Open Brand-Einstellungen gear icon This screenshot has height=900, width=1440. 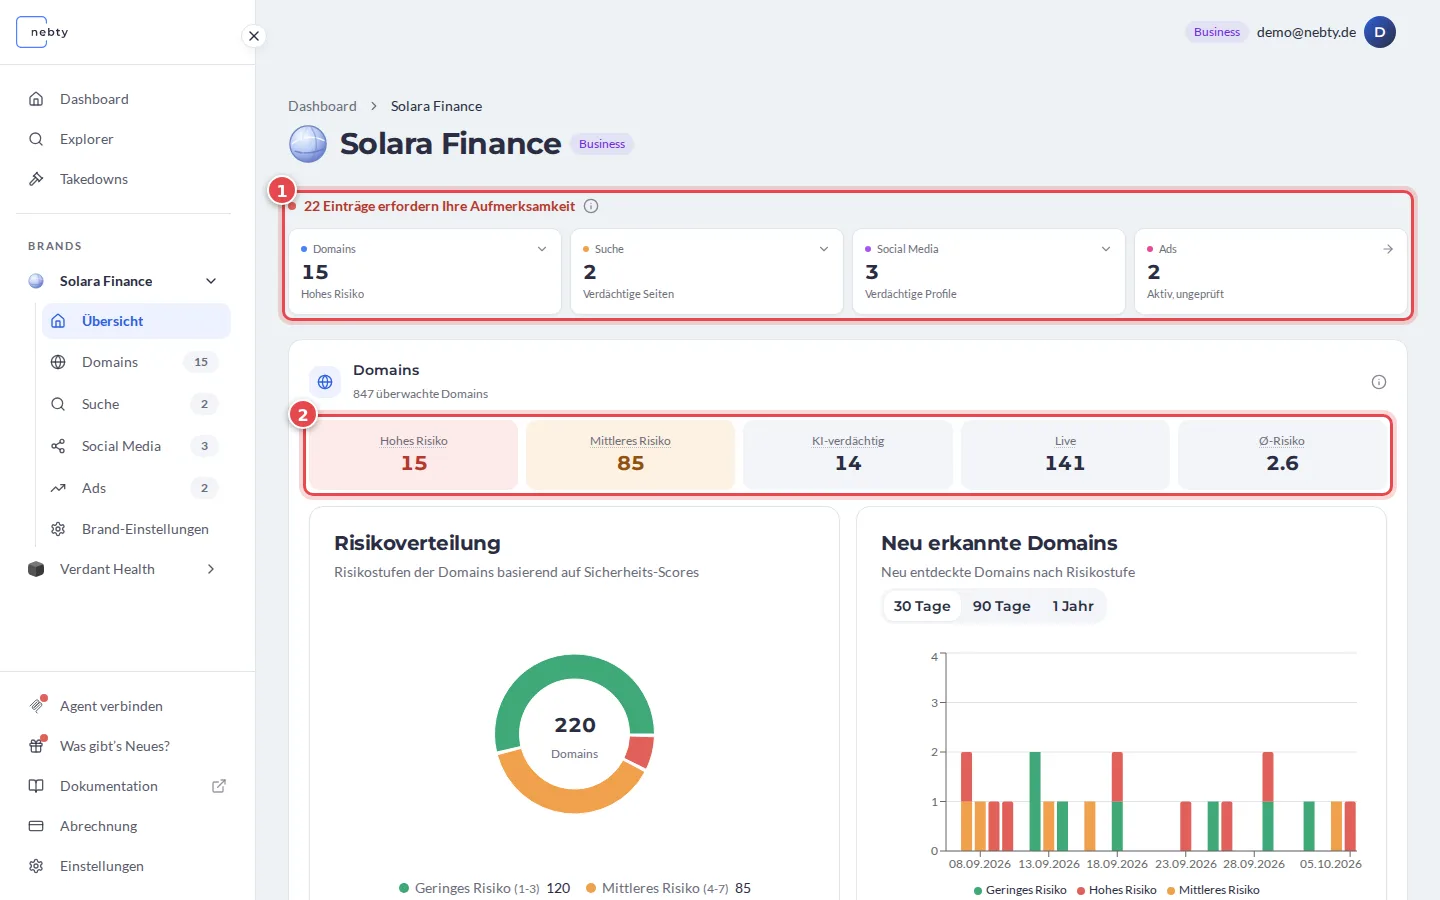[x=58, y=529]
